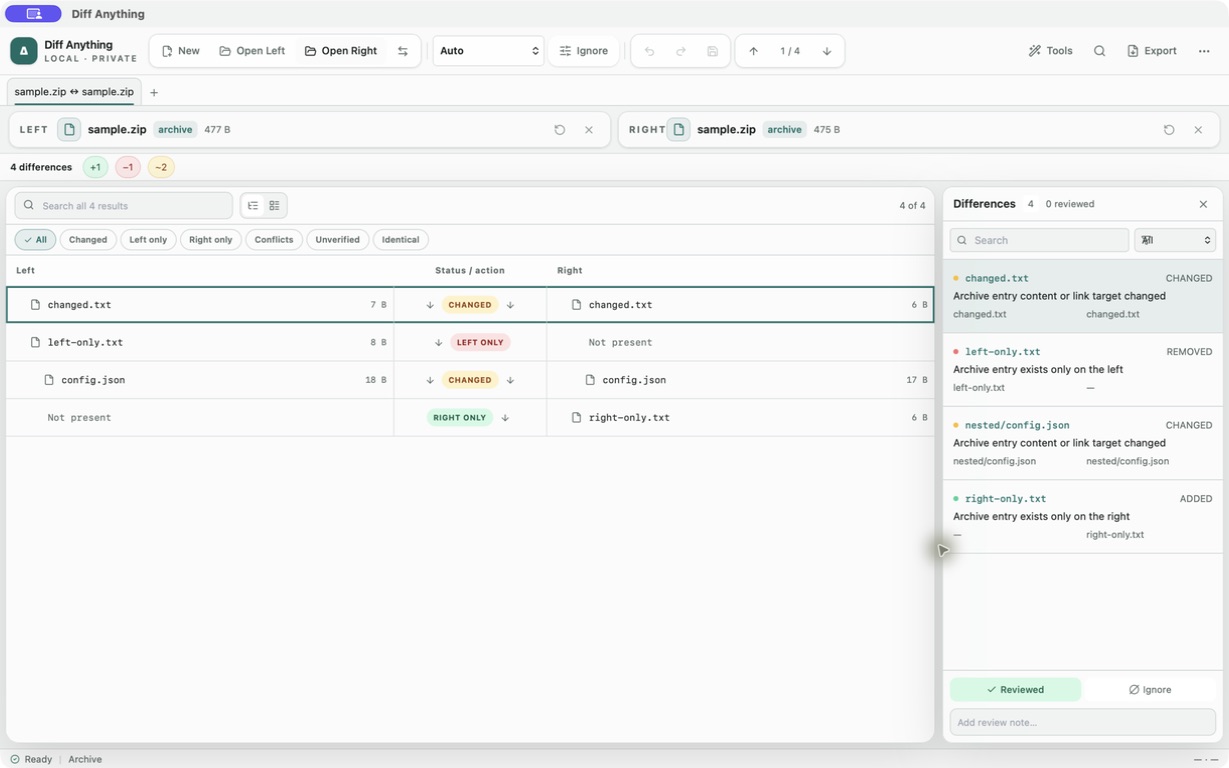Open the Auto comparison mode dropdown

tap(488, 51)
